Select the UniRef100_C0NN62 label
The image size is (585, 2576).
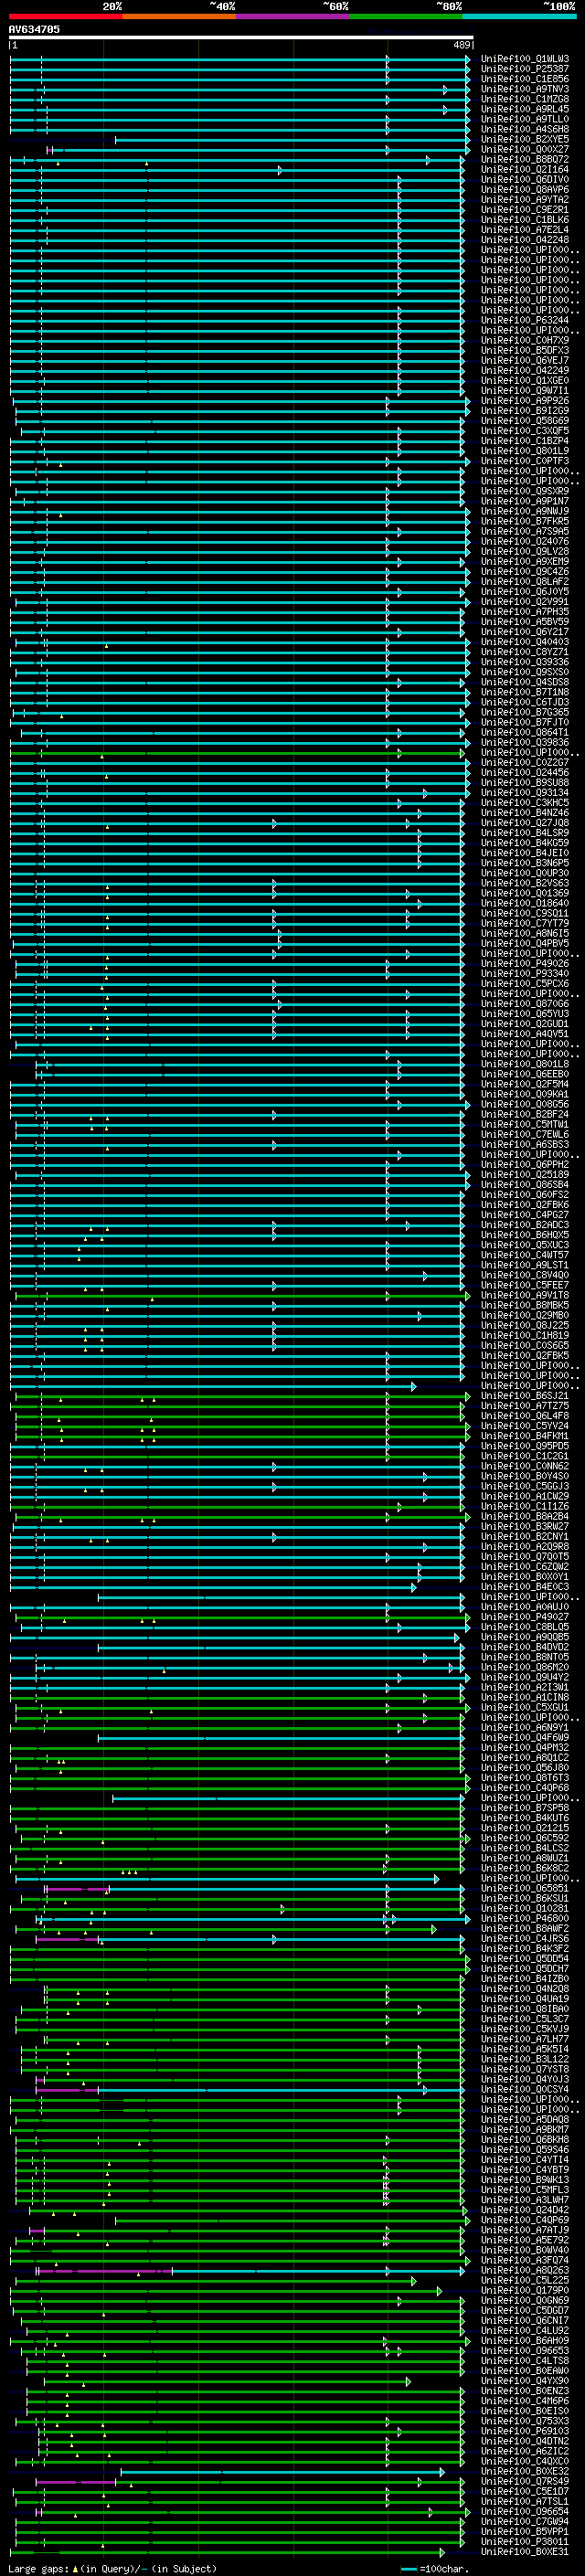(x=525, y=1466)
